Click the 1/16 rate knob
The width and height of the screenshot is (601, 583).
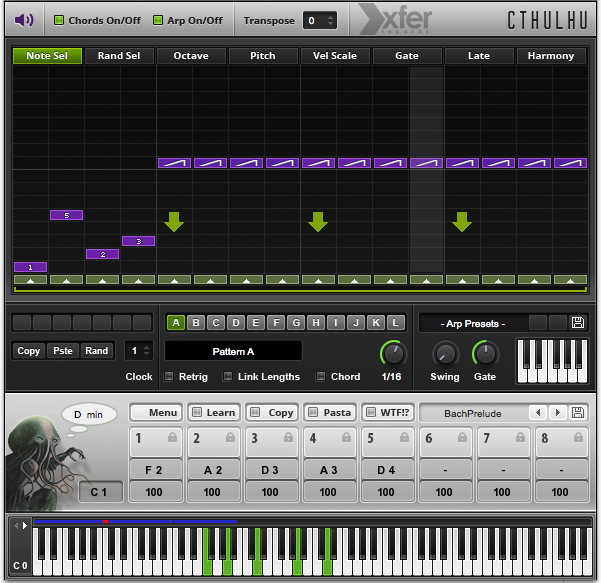[x=393, y=353]
